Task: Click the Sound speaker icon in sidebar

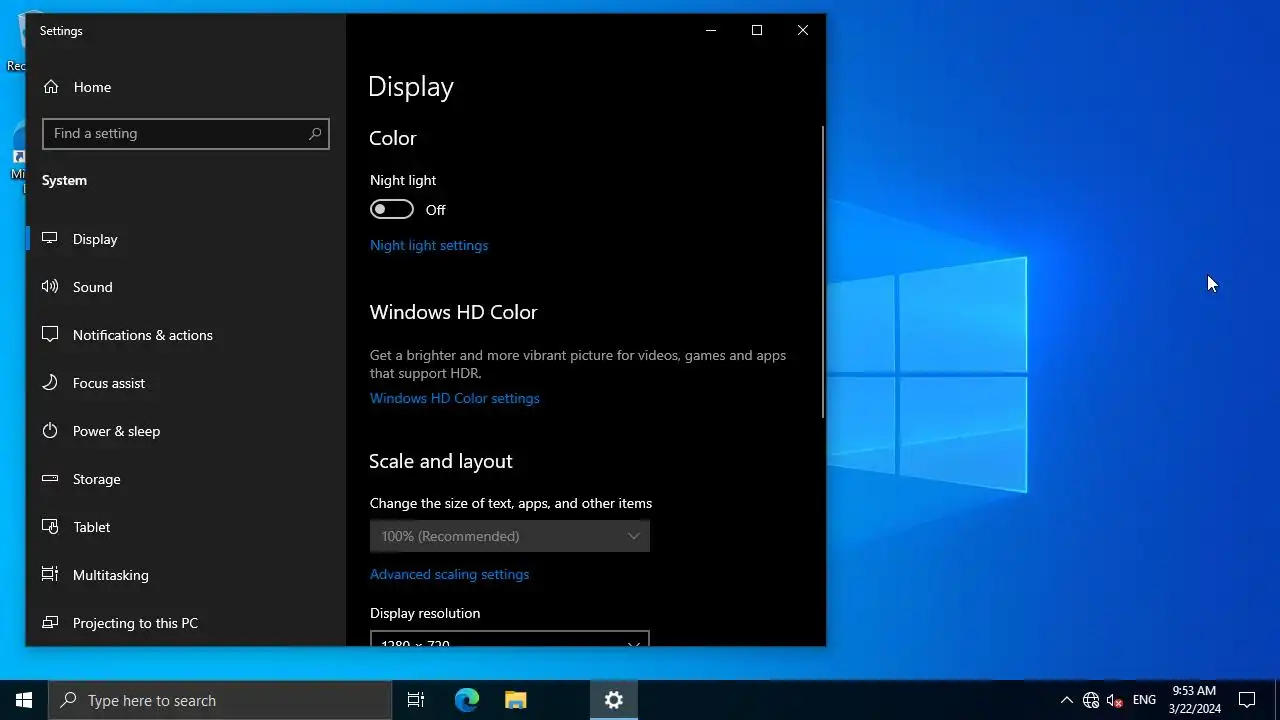Action: 50,287
